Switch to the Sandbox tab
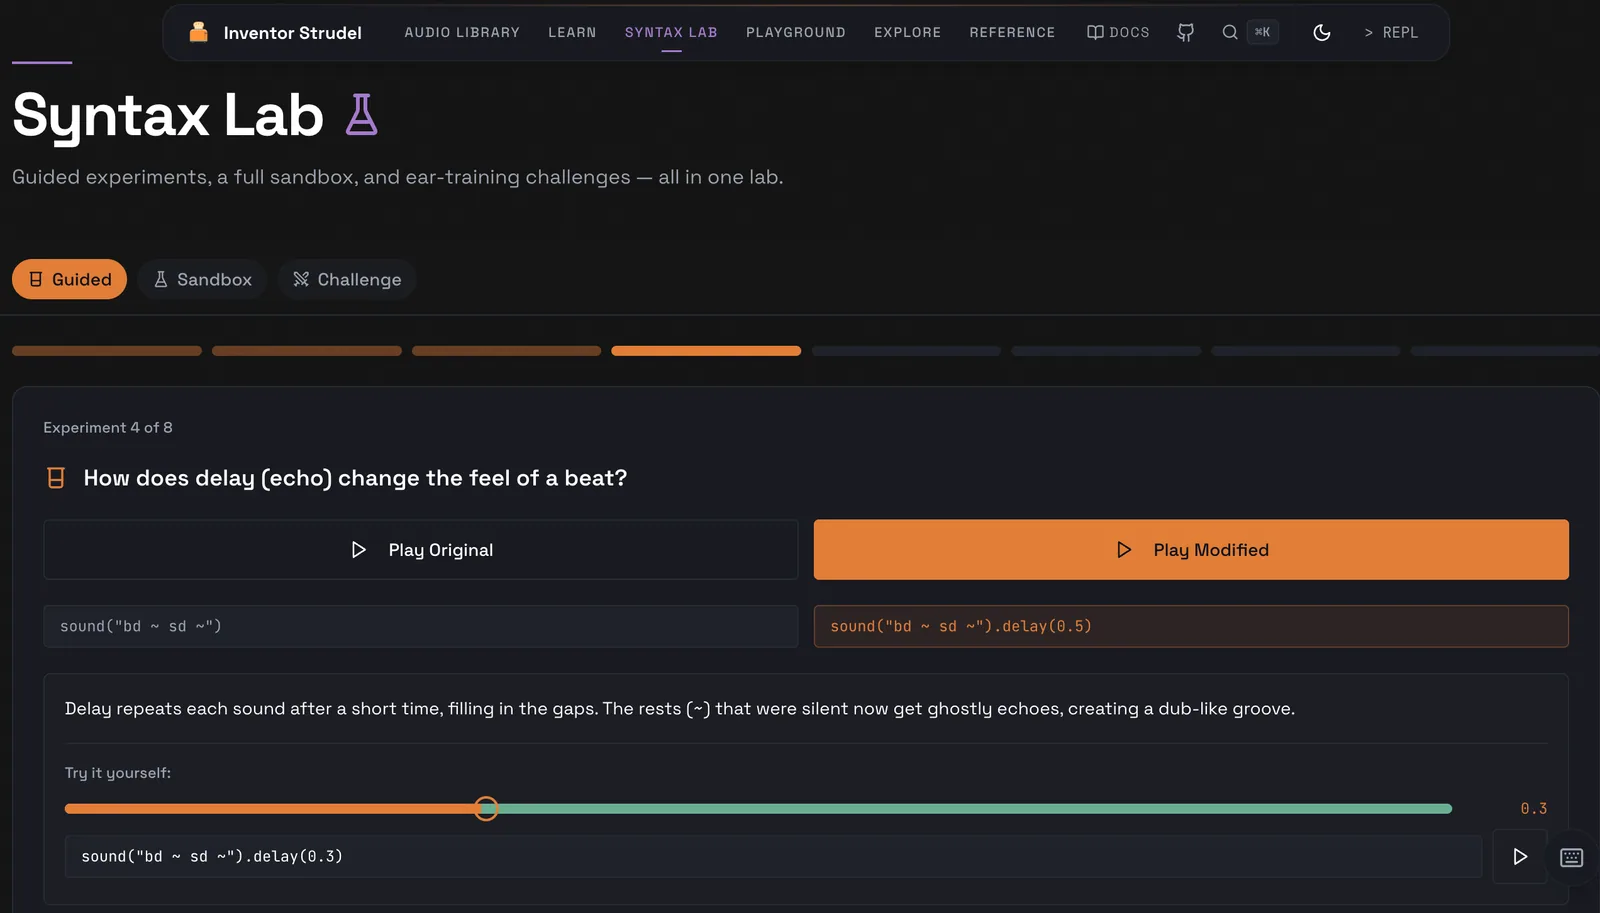The image size is (1600, 913). click(202, 279)
